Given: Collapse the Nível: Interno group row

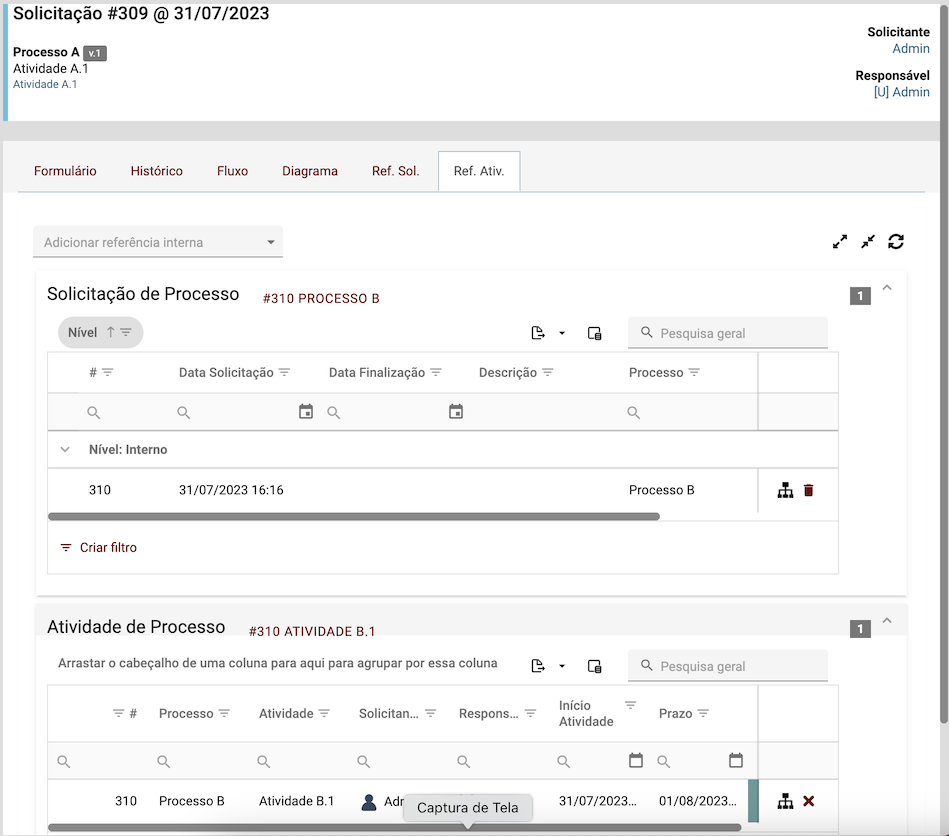Looking at the screenshot, I should point(66,450).
